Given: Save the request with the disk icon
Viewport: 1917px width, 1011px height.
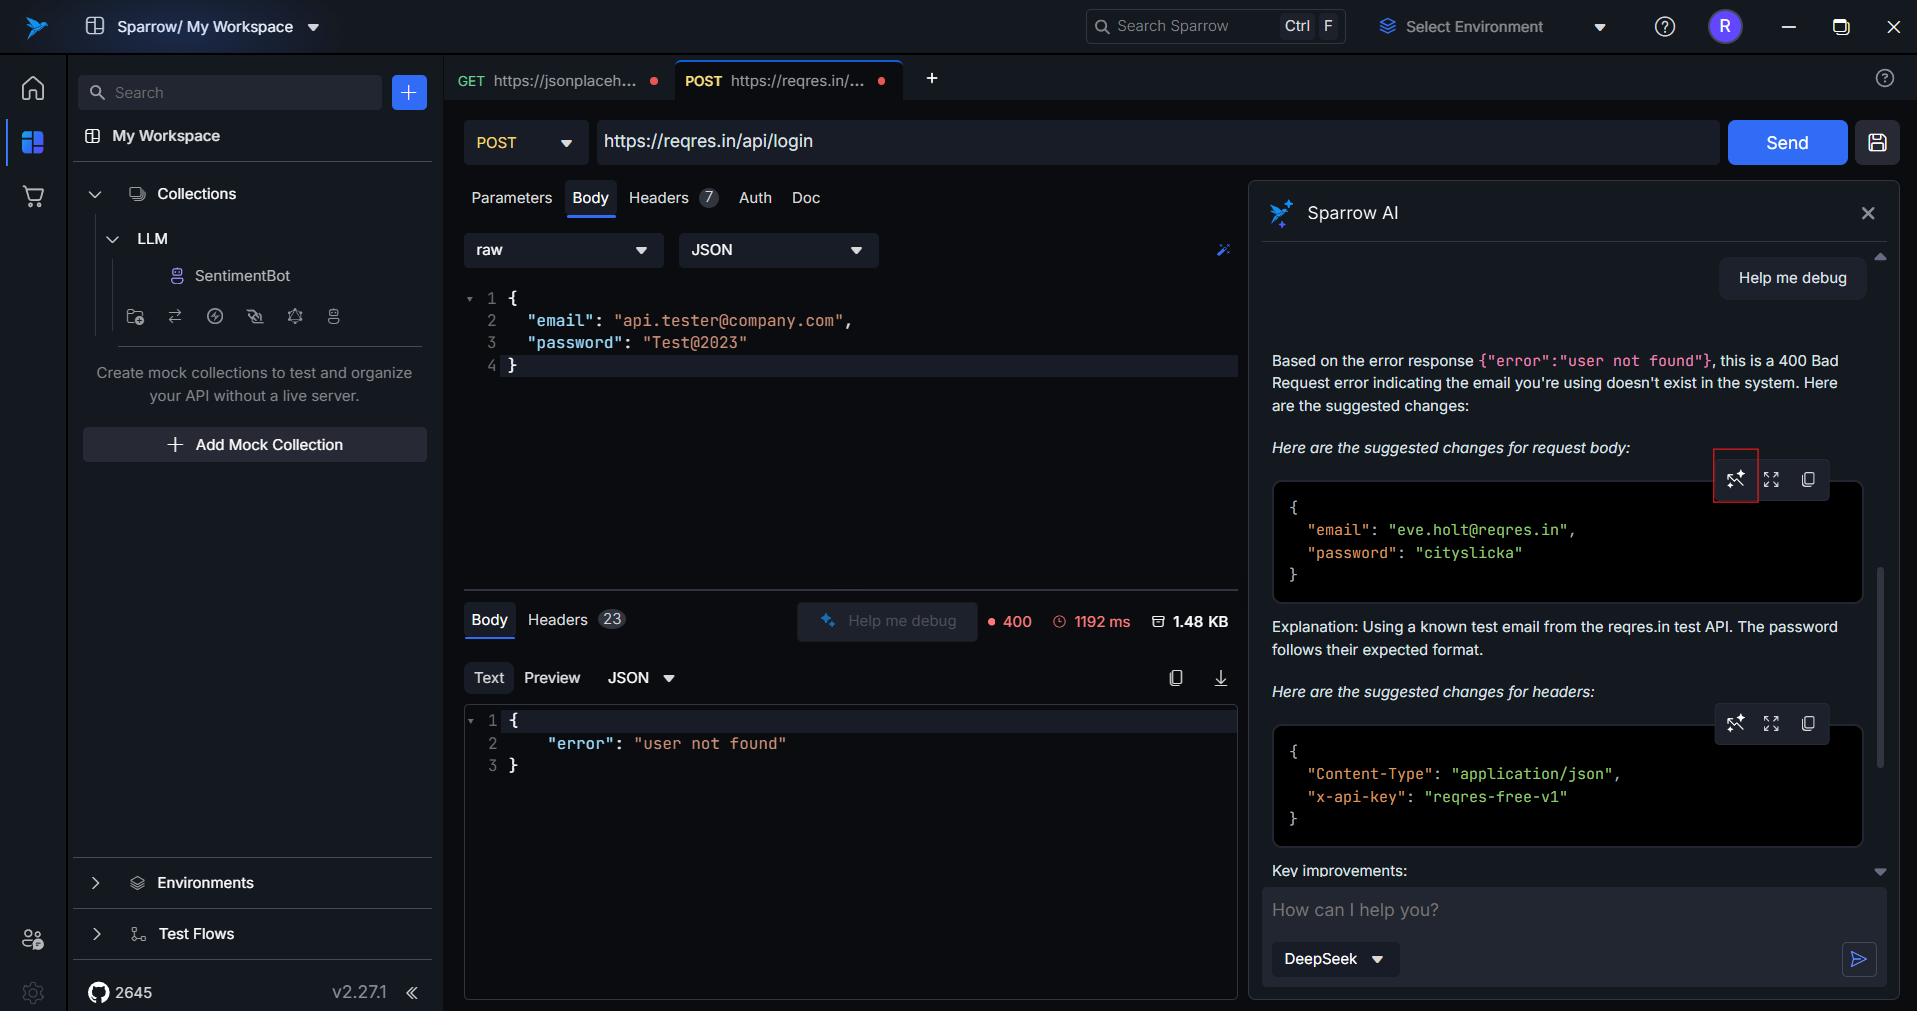Looking at the screenshot, I should pos(1877,142).
